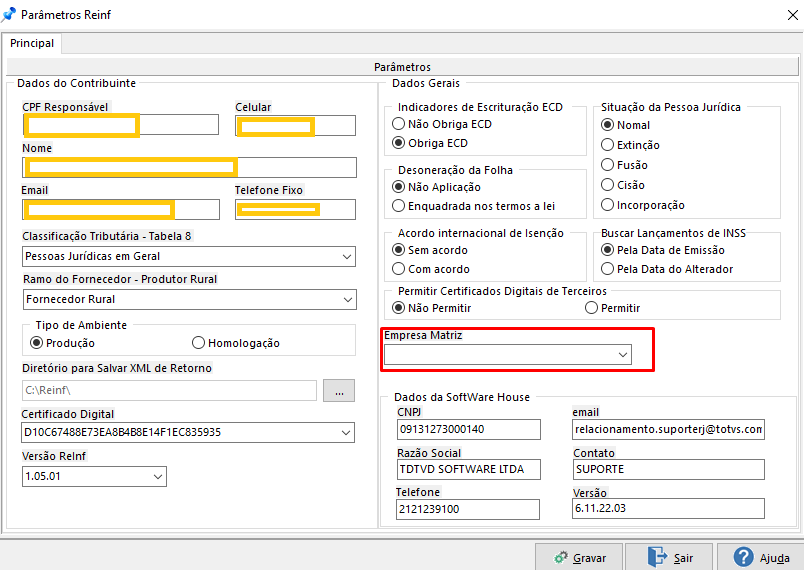Focus the Nome text field
Image resolution: width=804 pixels, height=570 pixels.
pos(189,168)
